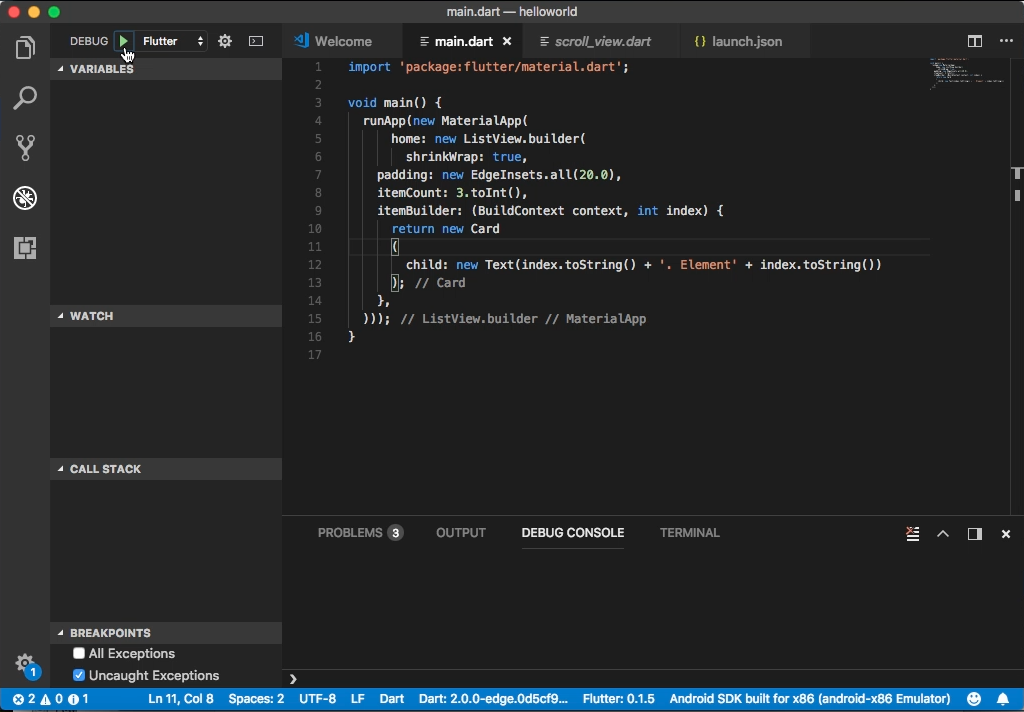Click the editor minimap preview

(x=968, y=73)
